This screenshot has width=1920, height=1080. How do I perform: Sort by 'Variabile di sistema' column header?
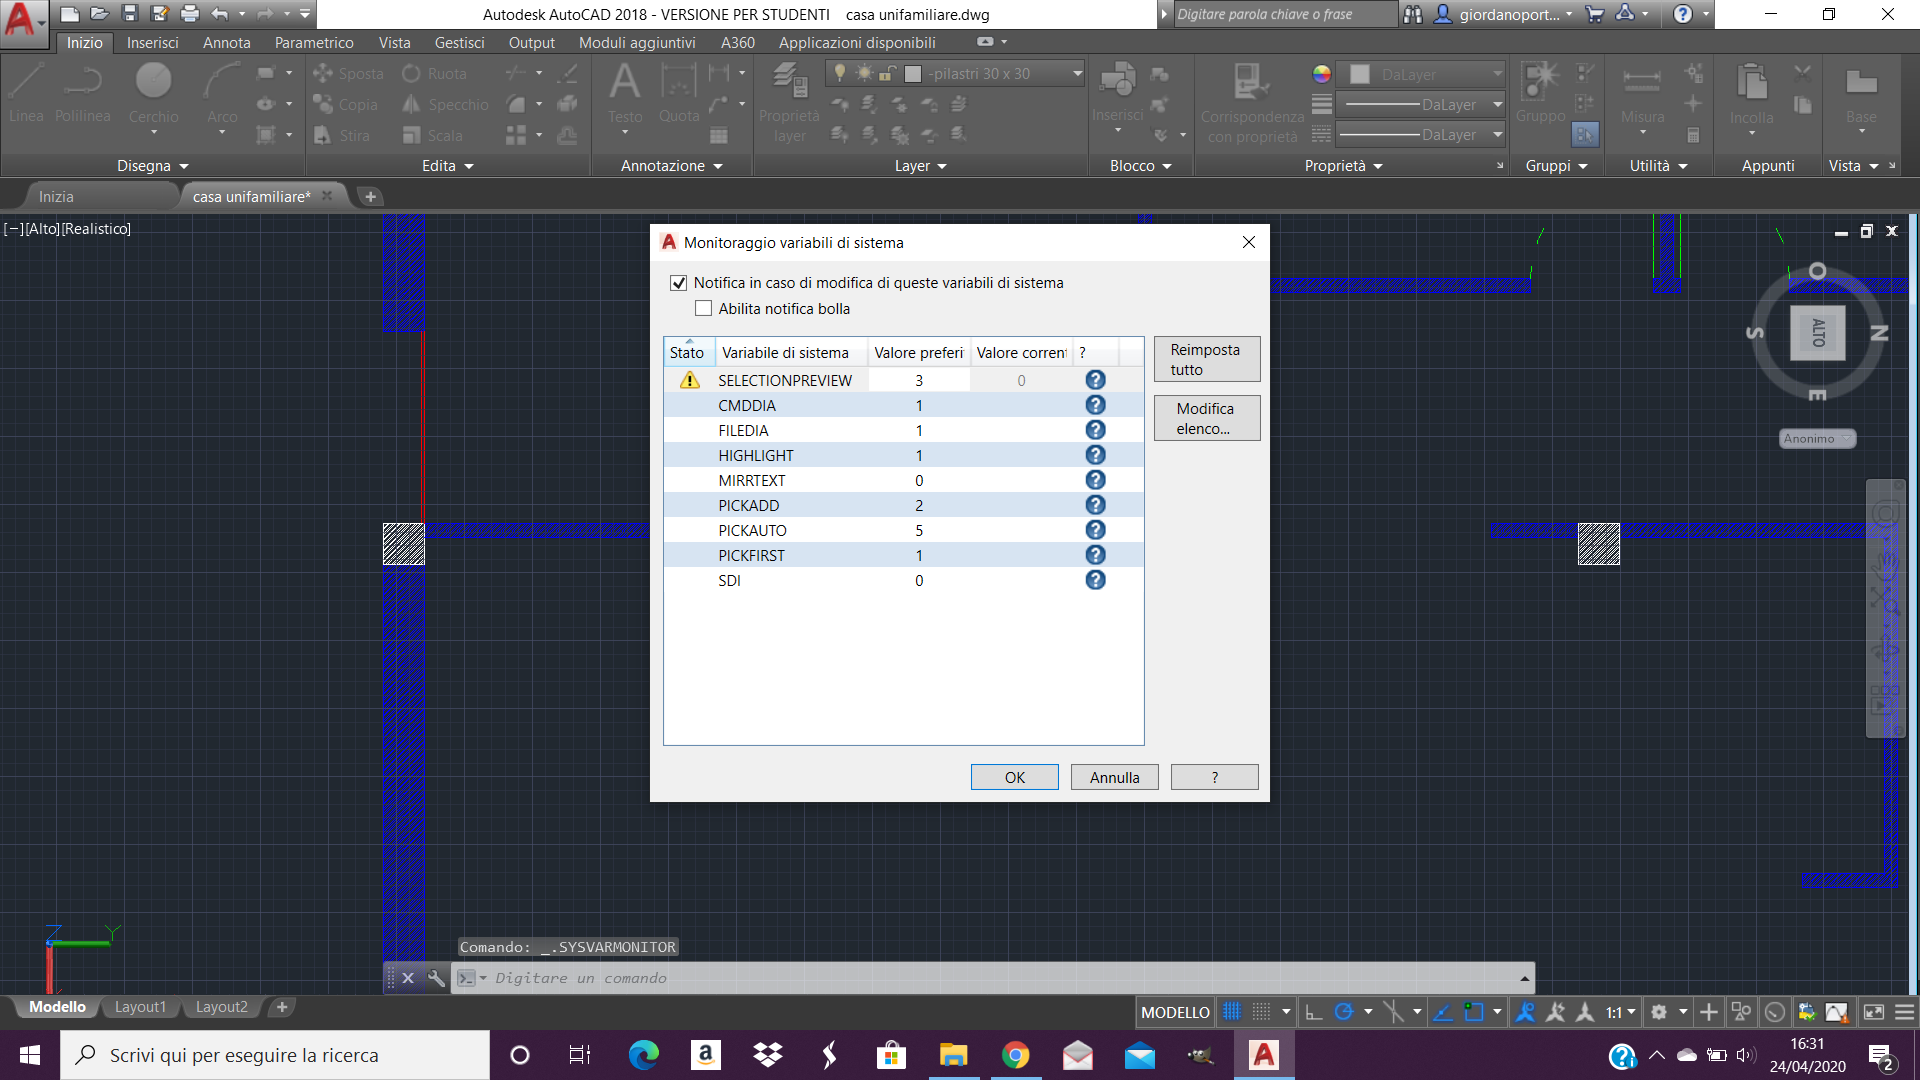pyautogui.click(x=791, y=352)
